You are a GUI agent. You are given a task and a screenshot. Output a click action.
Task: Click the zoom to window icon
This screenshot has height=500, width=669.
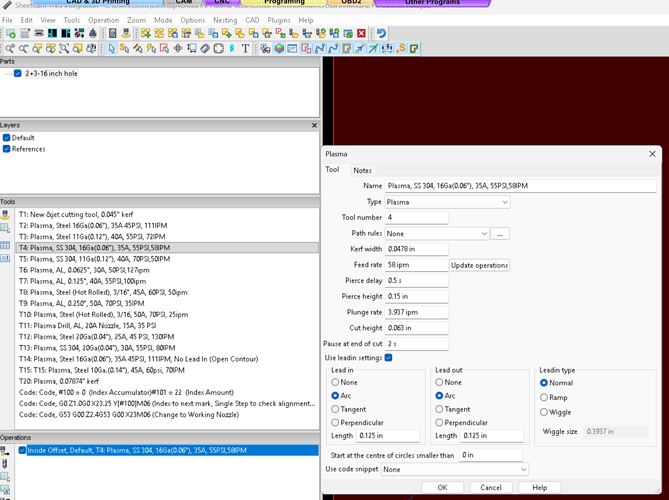point(64,49)
